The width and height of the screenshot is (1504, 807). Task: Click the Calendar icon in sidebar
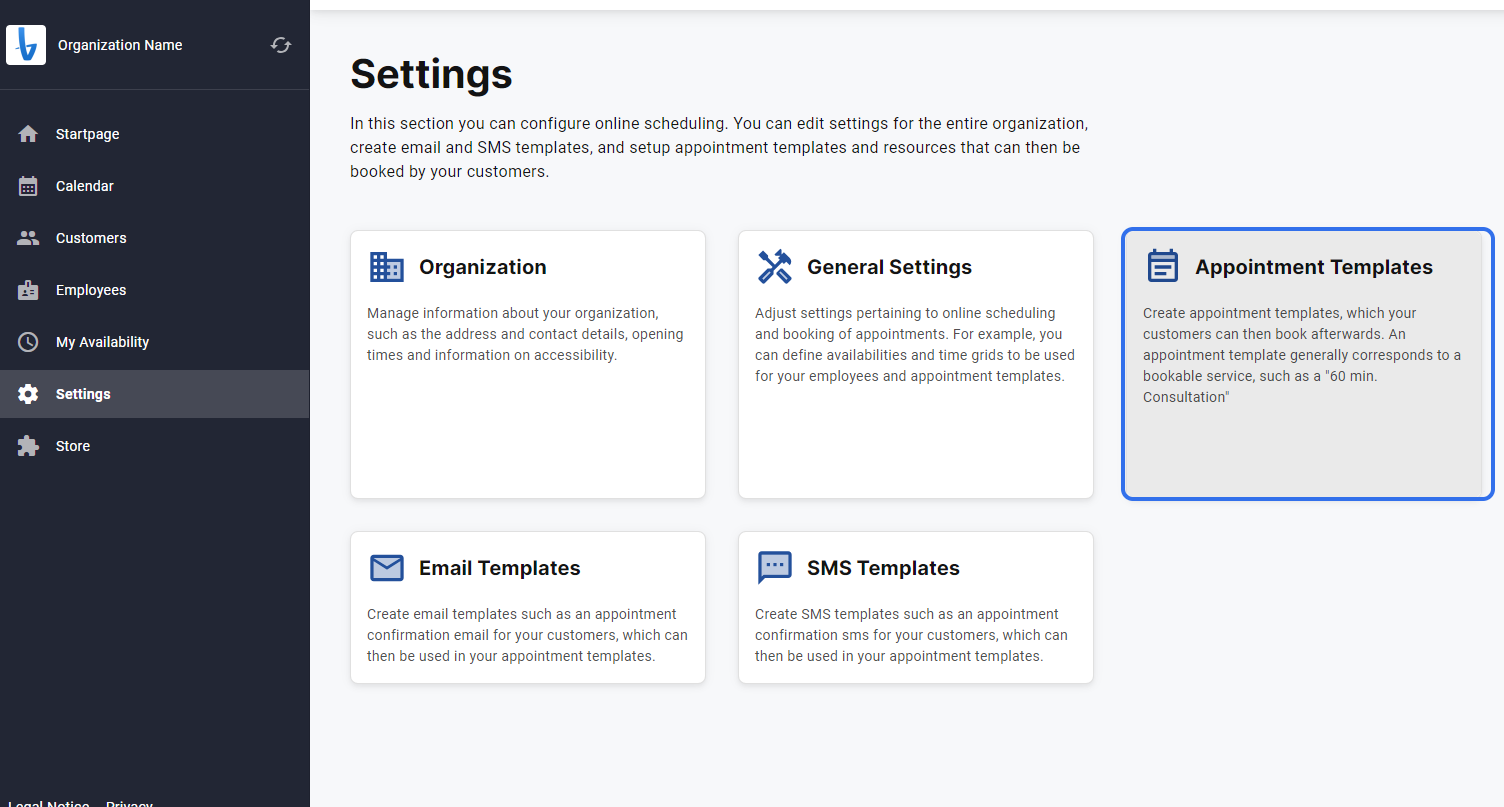pyautogui.click(x=28, y=186)
